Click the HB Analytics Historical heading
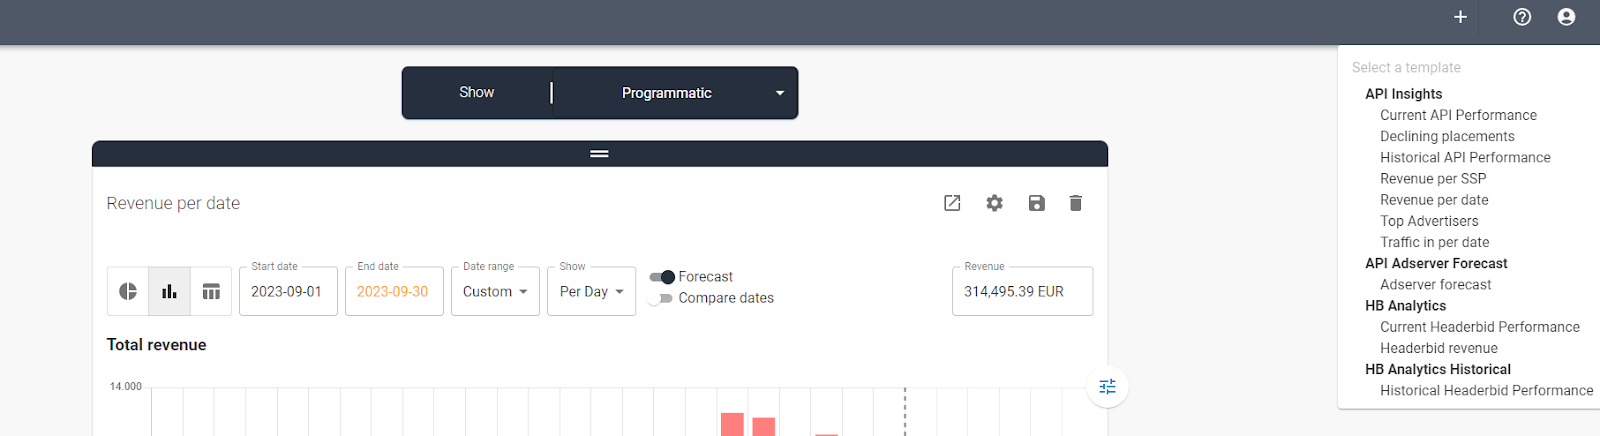 pyautogui.click(x=1438, y=369)
